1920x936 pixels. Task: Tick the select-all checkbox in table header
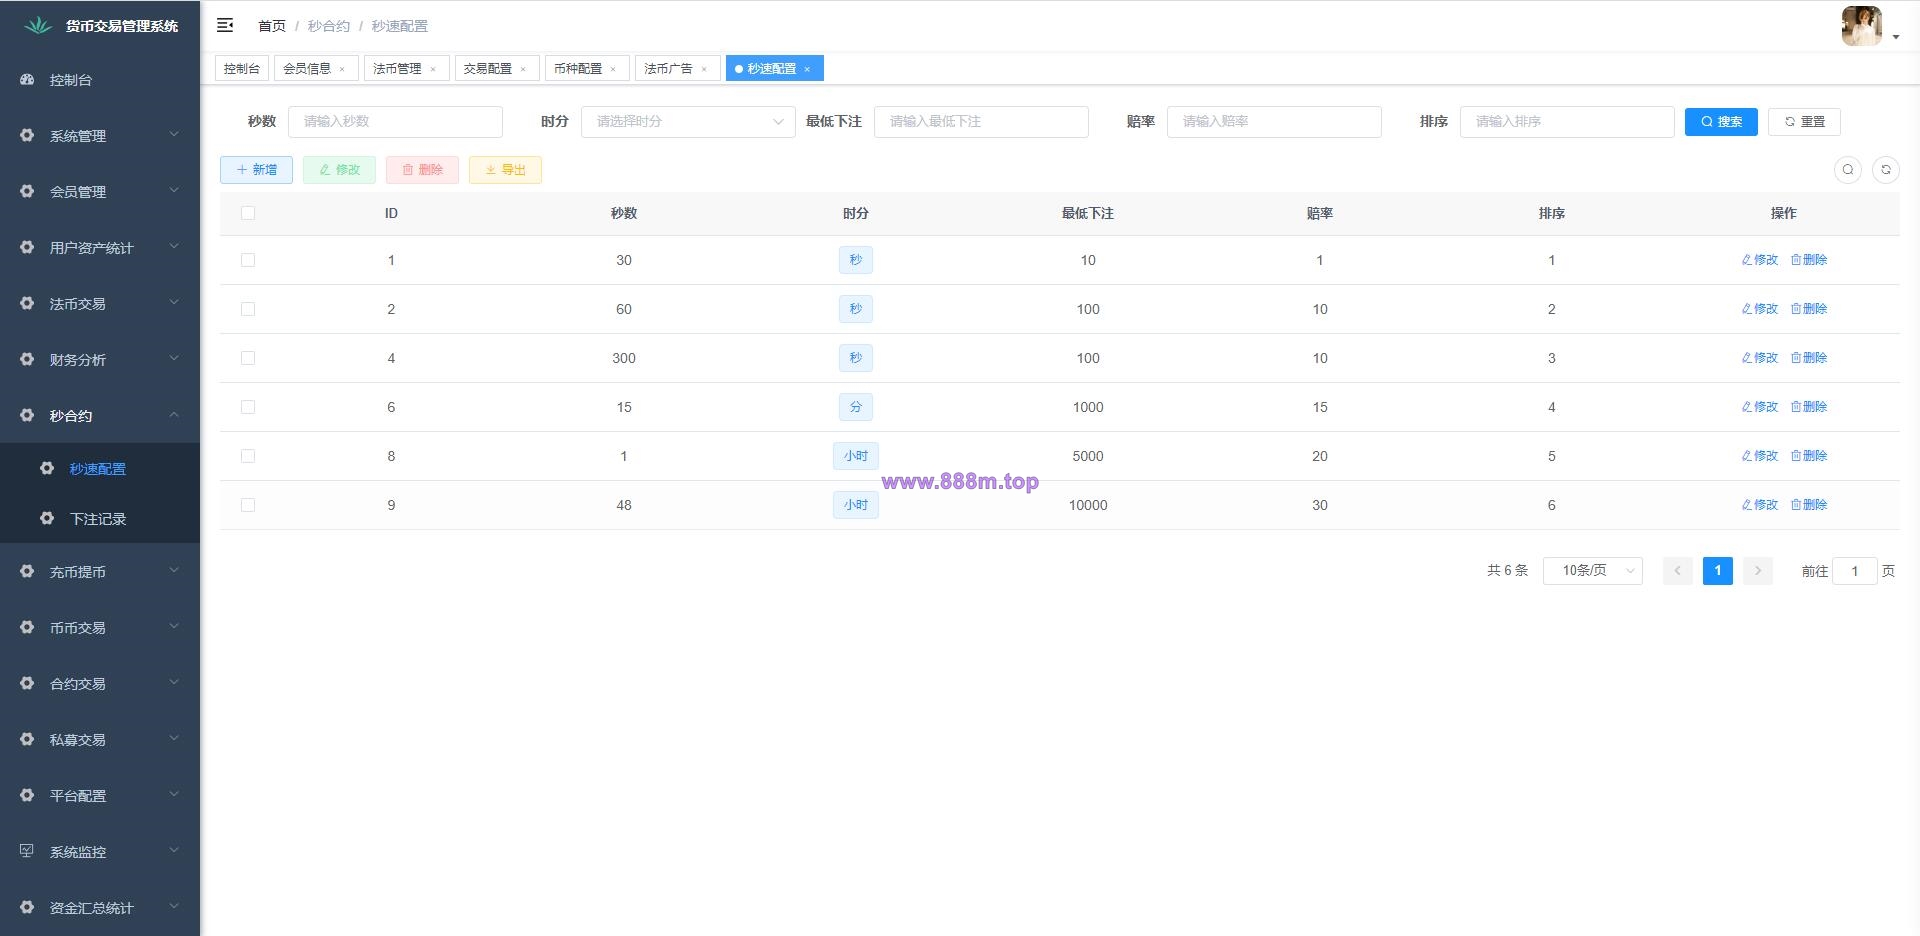(248, 213)
